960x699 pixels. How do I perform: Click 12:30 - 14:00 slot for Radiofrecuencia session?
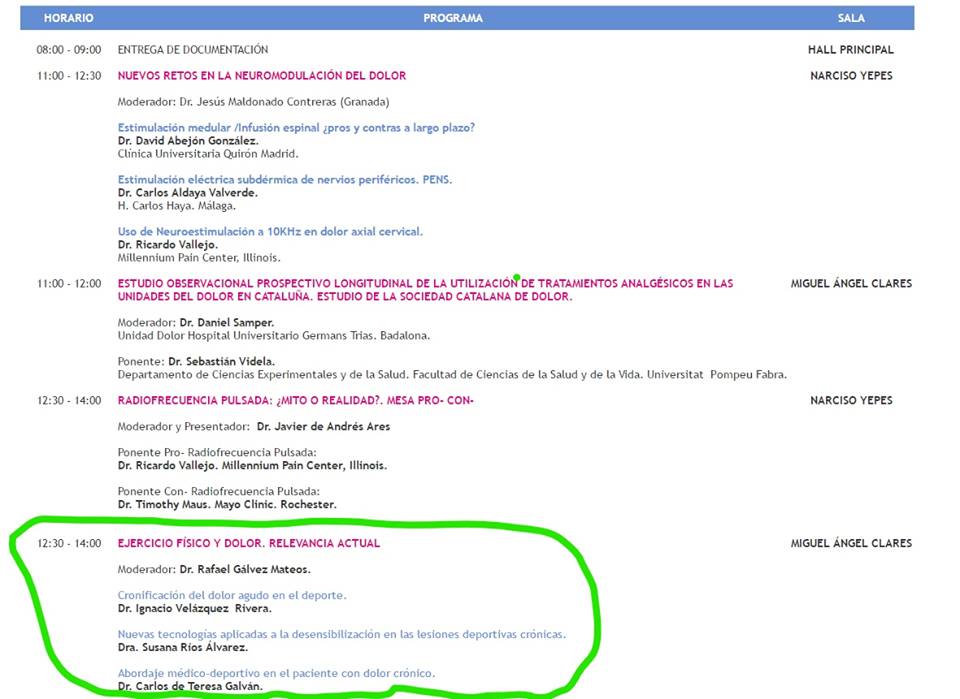(x=69, y=400)
